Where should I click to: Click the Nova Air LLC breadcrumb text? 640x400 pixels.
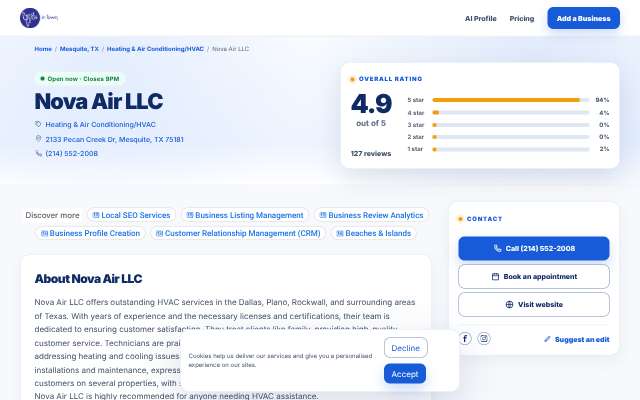[x=231, y=49]
